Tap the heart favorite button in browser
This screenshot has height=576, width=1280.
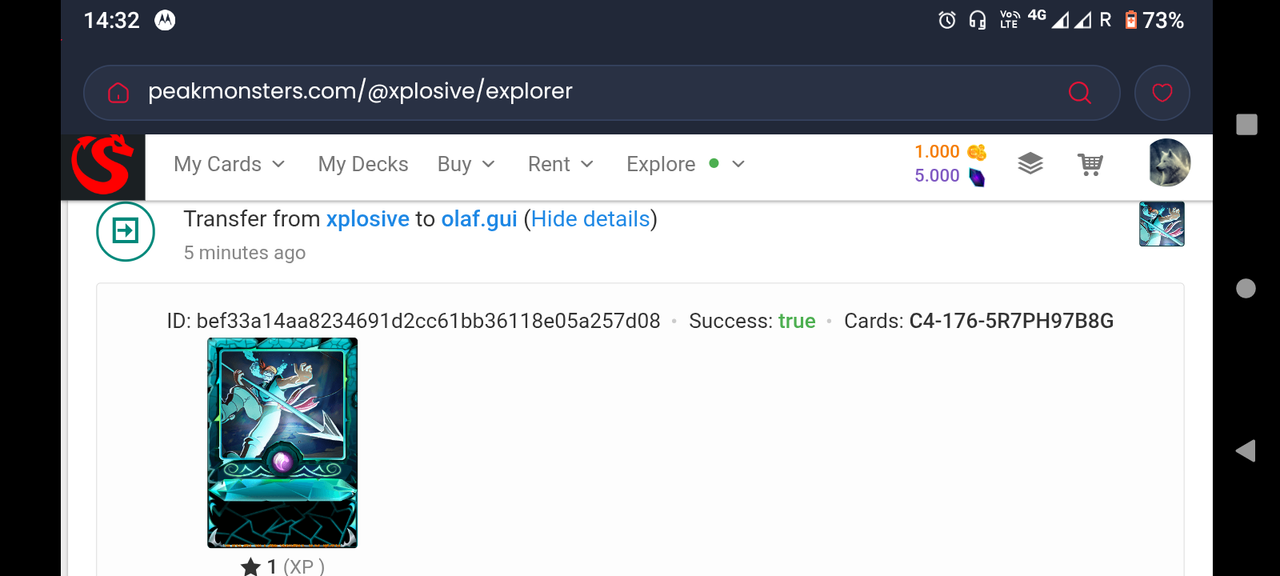pos(1162,93)
